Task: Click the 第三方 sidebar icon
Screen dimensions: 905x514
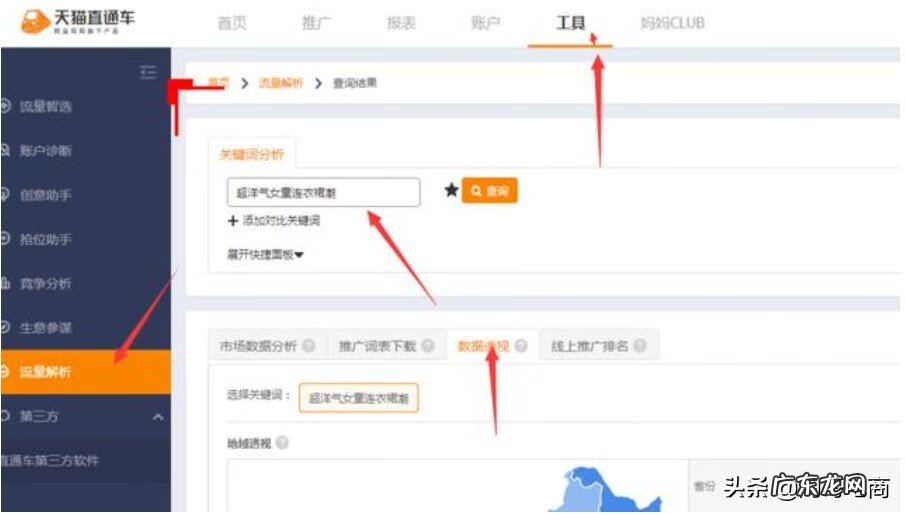Action: pyautogui.click(x=5, y=416)
